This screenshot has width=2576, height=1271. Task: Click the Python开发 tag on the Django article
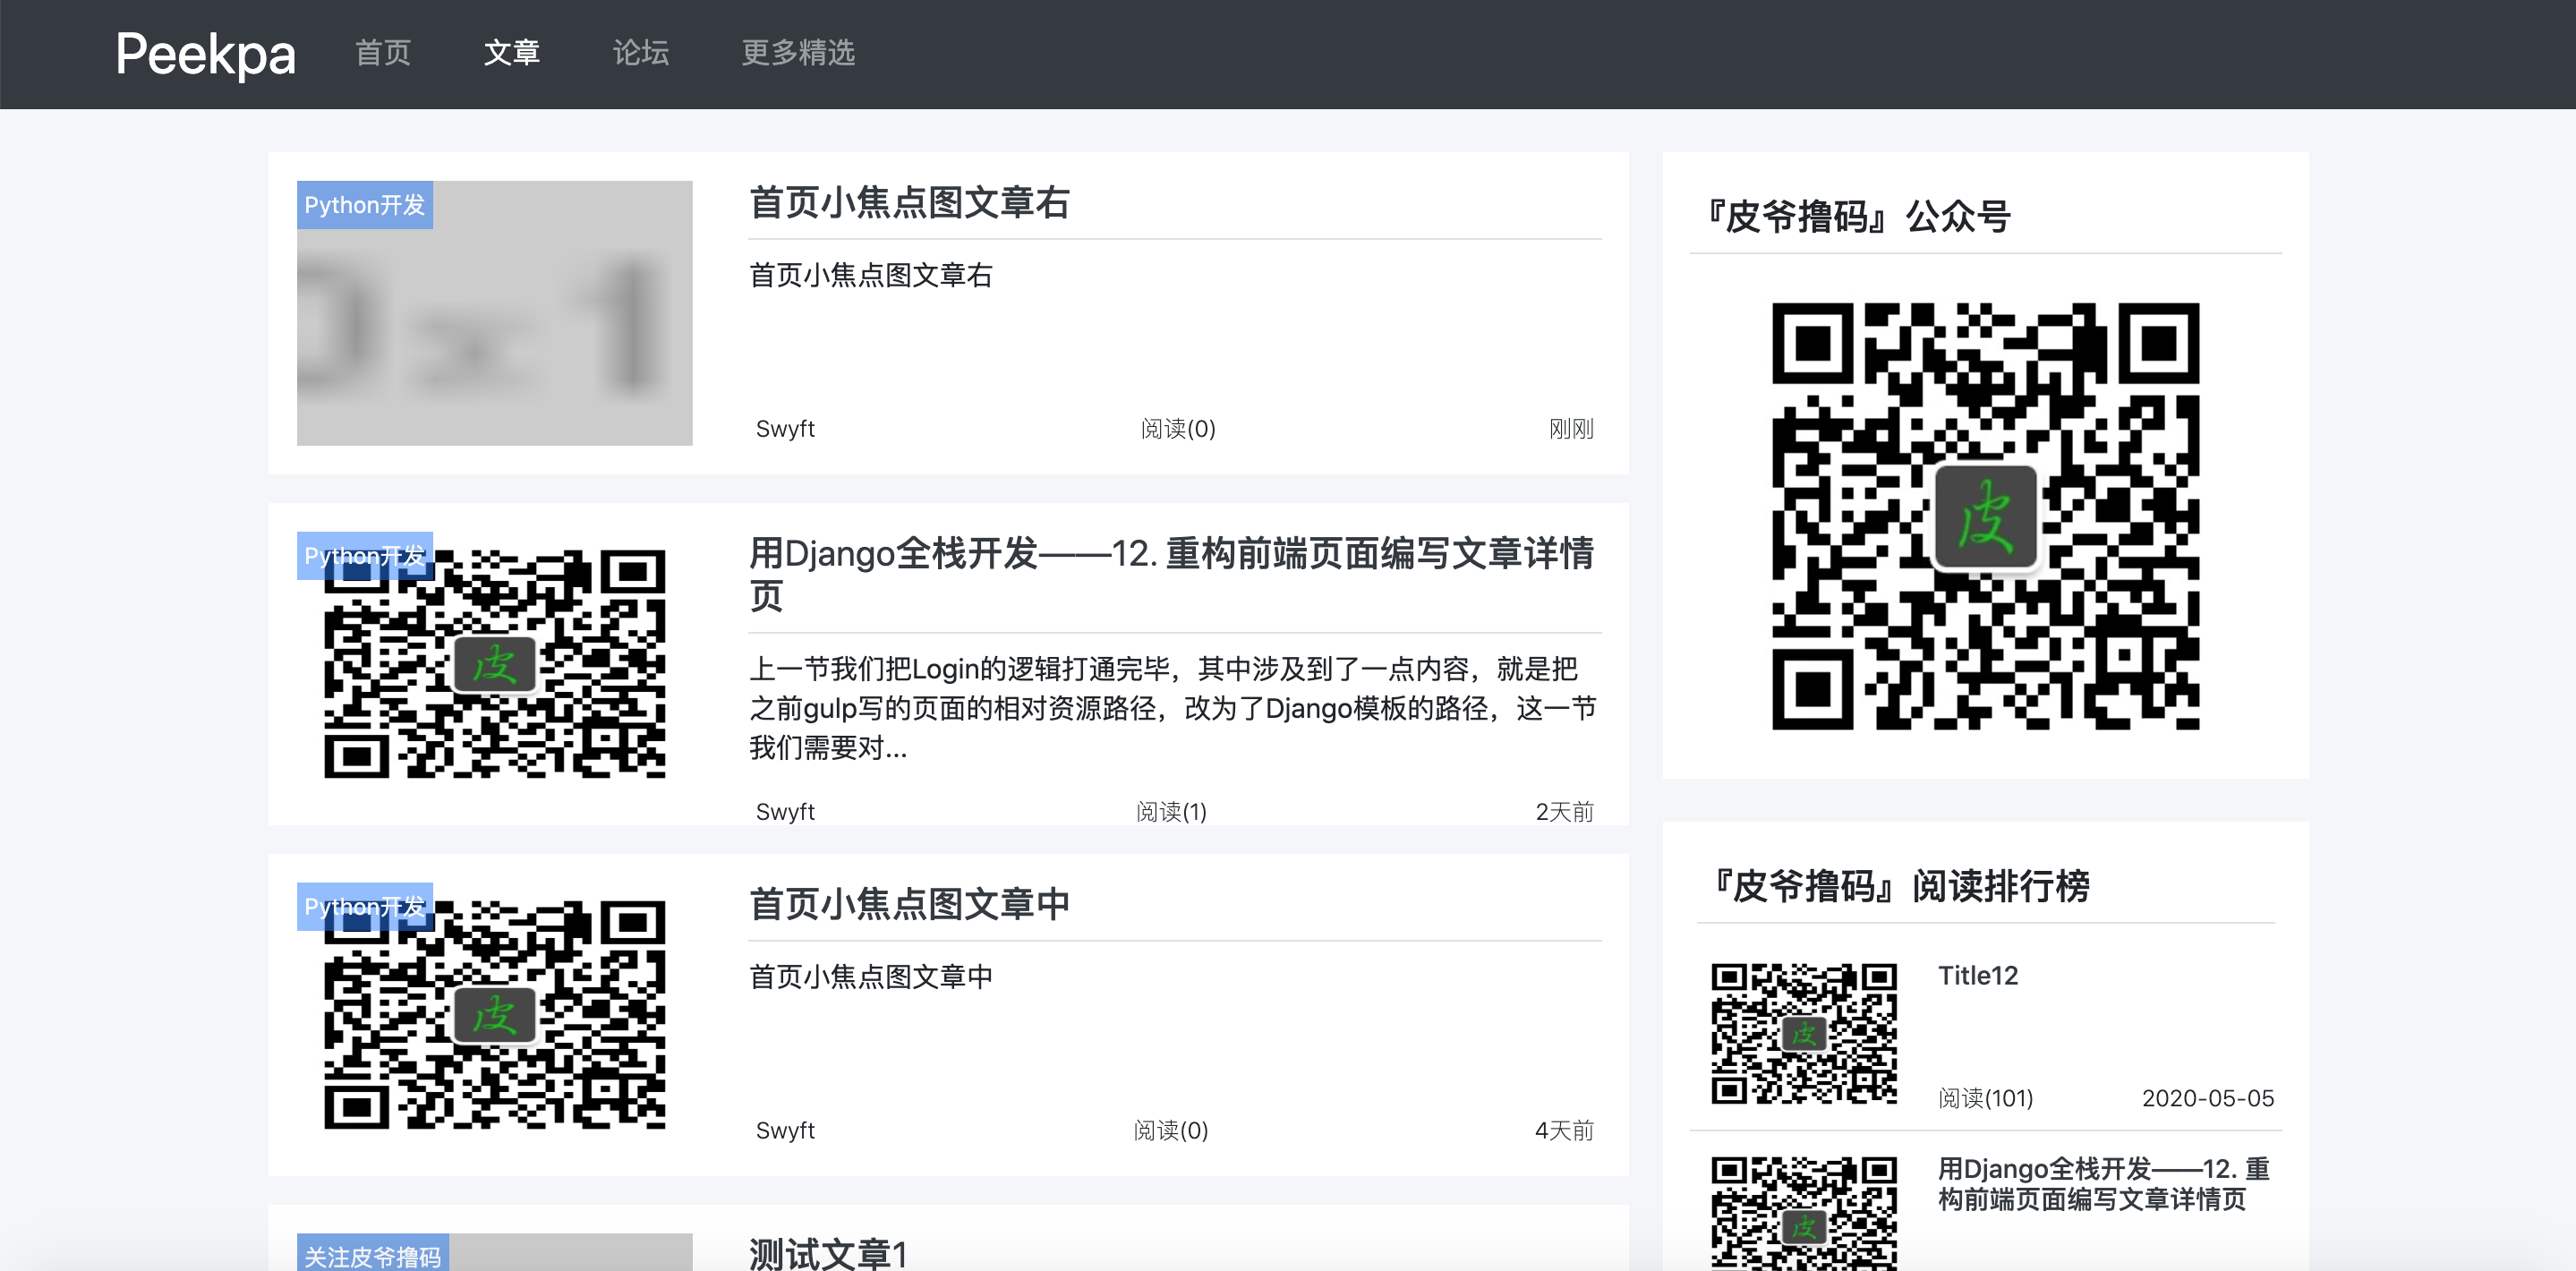point(365,556)
